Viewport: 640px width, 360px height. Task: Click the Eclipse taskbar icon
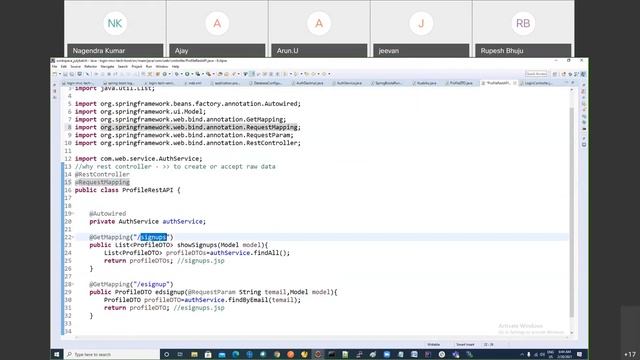318,354
